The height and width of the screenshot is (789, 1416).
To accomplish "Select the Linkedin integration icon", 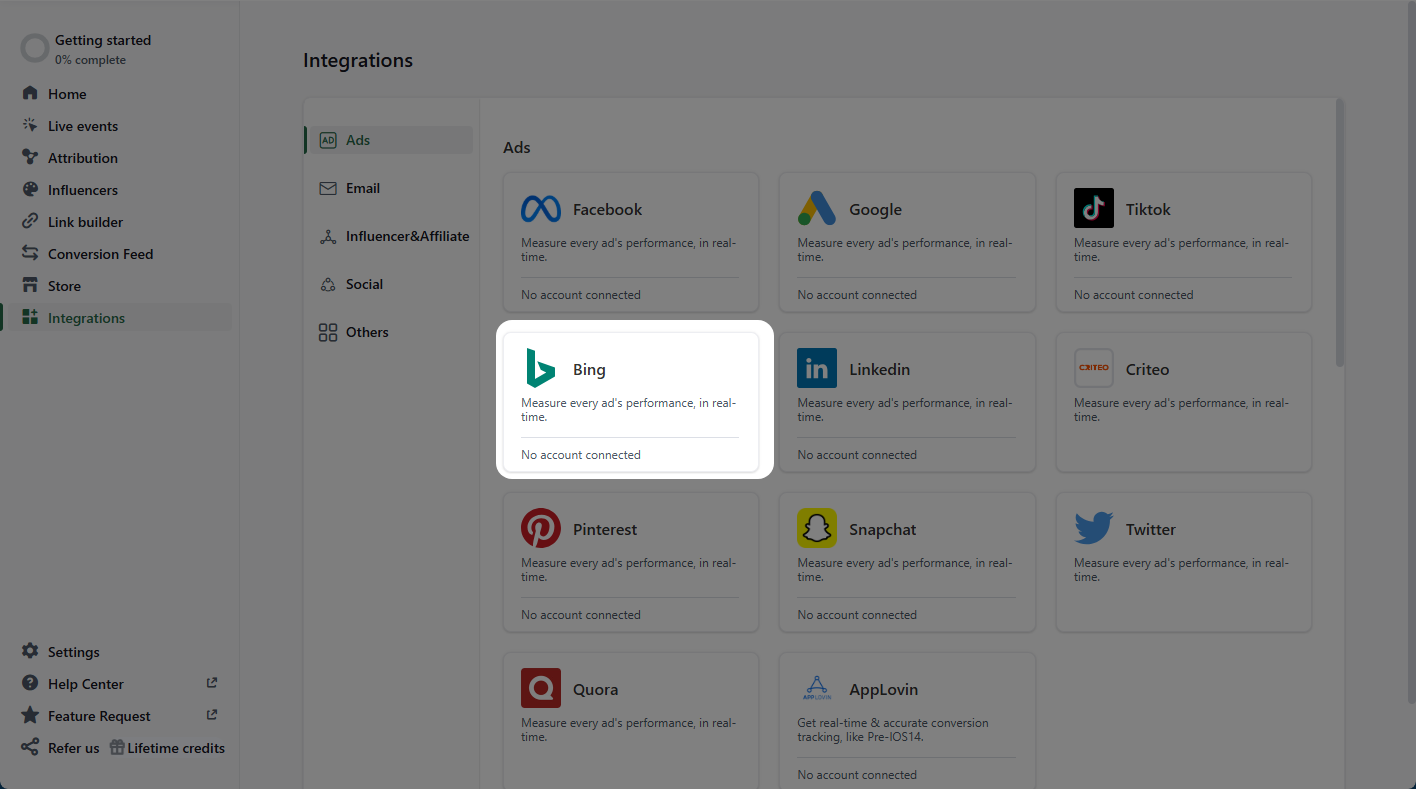I will (x=817, y=368).
